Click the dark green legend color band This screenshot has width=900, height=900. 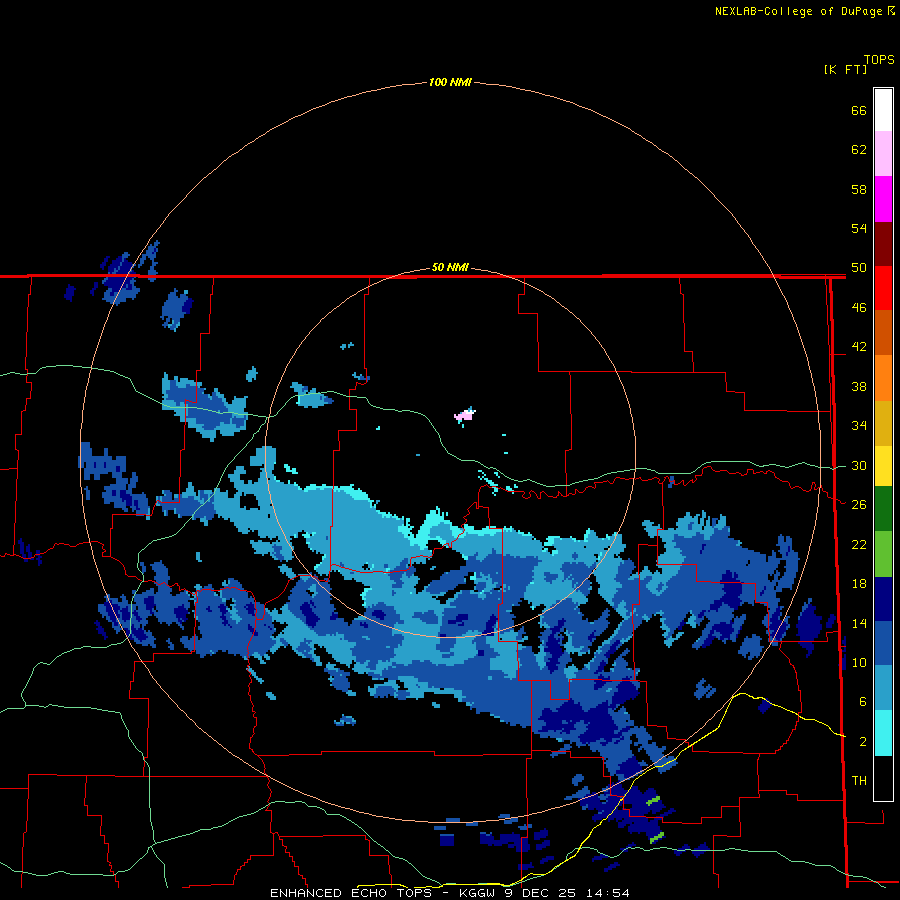[x=883, y=509]
